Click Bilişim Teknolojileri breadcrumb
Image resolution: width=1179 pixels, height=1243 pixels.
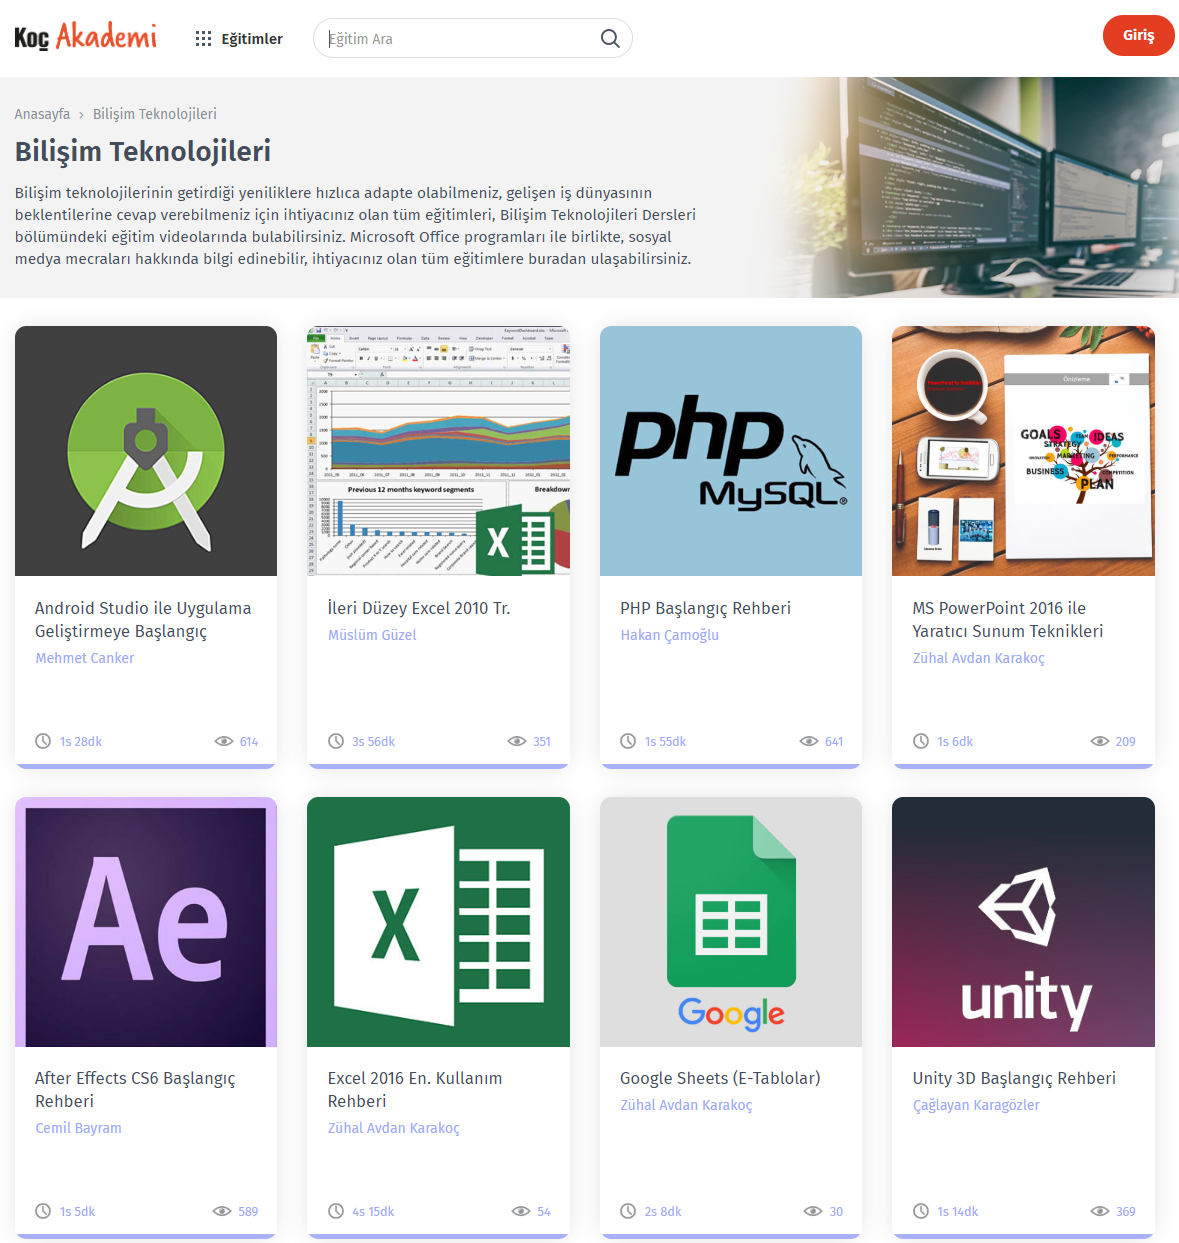(155, 114)
